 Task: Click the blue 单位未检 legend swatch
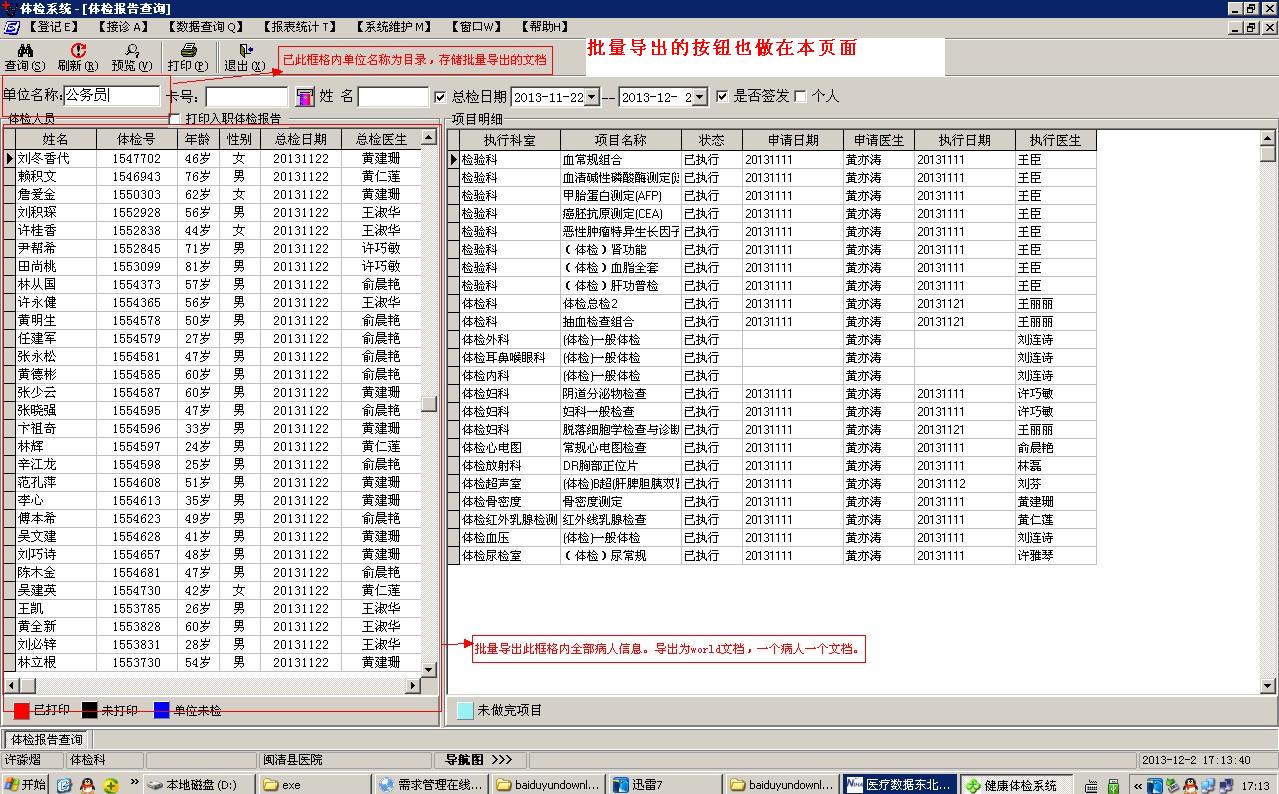pyautogui.click(x=162, y=711)
